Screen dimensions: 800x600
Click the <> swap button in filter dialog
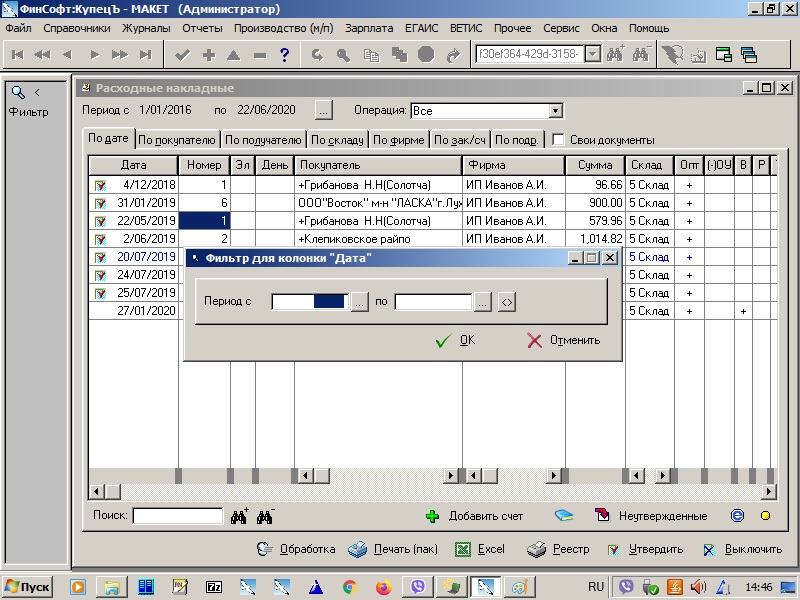pos(506,302)
